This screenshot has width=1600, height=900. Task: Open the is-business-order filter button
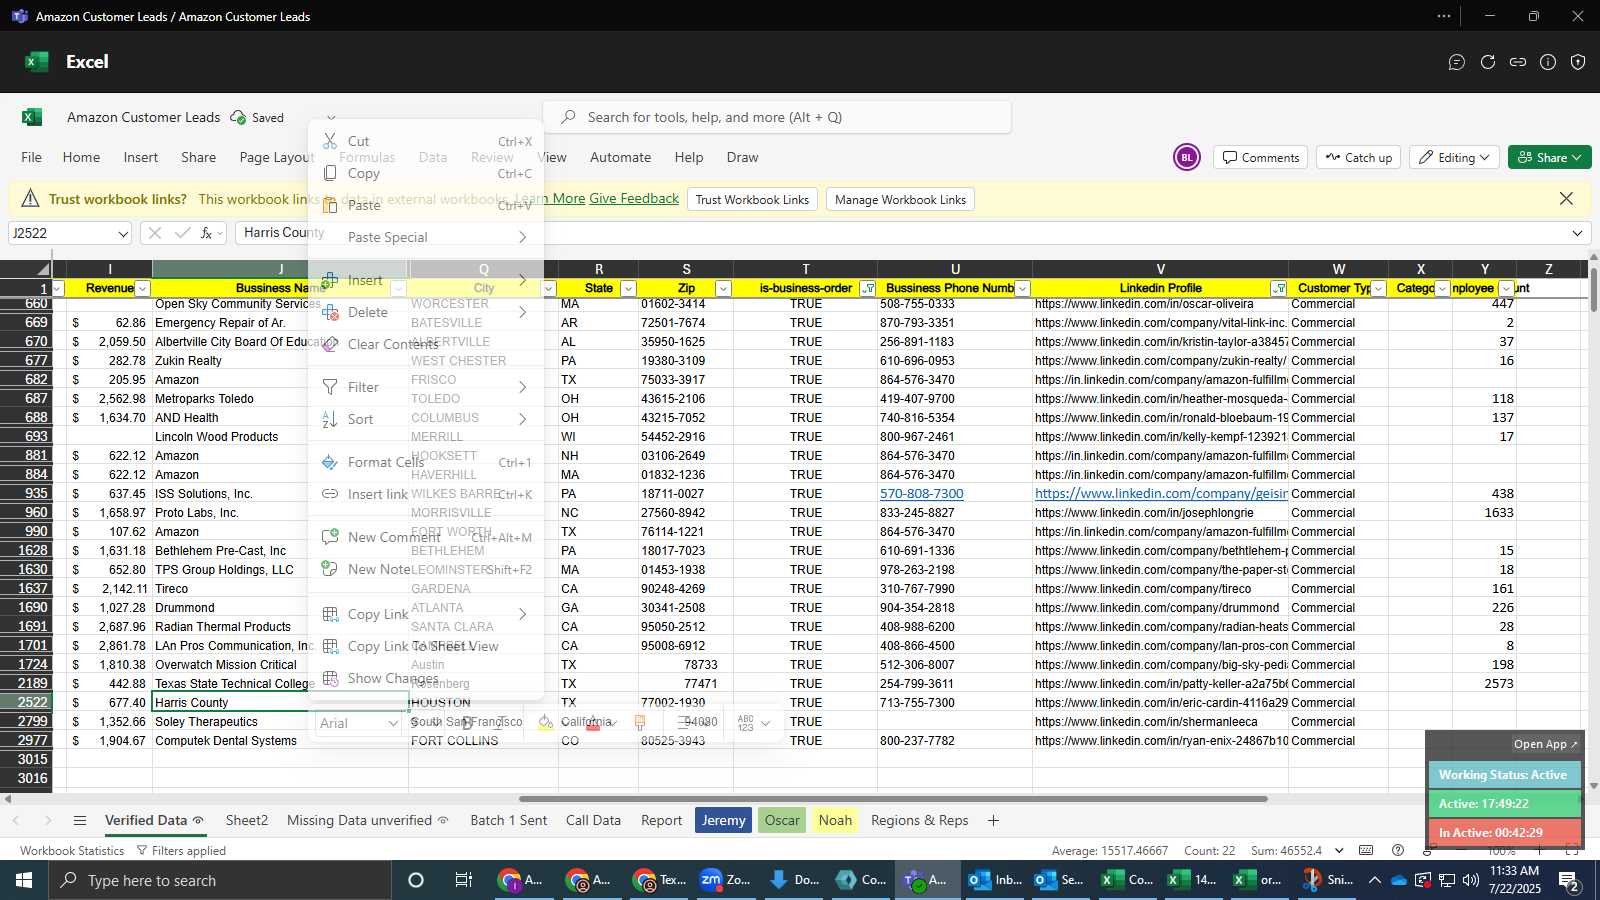(868, 288)
